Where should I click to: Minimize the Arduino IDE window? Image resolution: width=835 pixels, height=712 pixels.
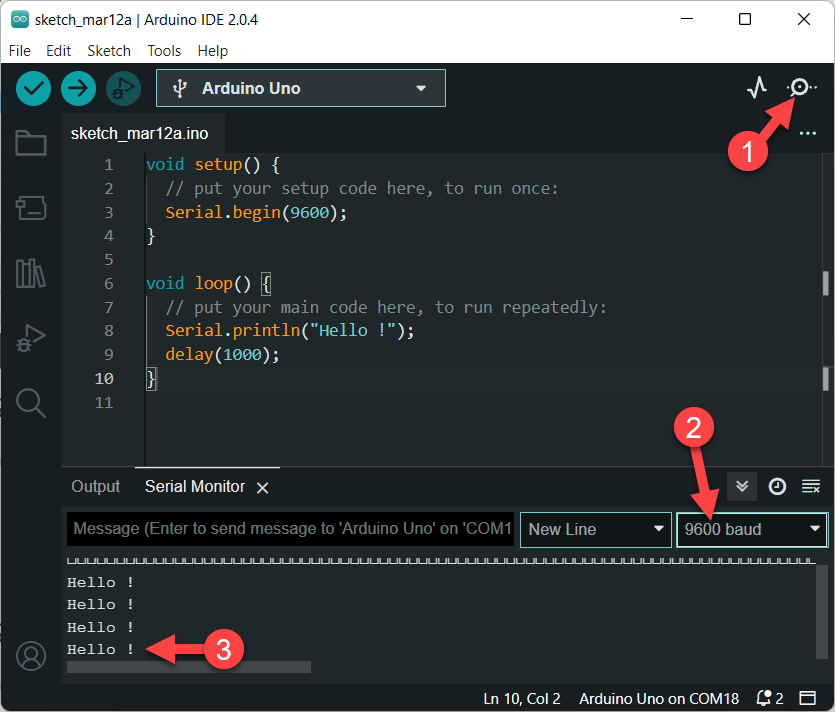tap(687, 19)
